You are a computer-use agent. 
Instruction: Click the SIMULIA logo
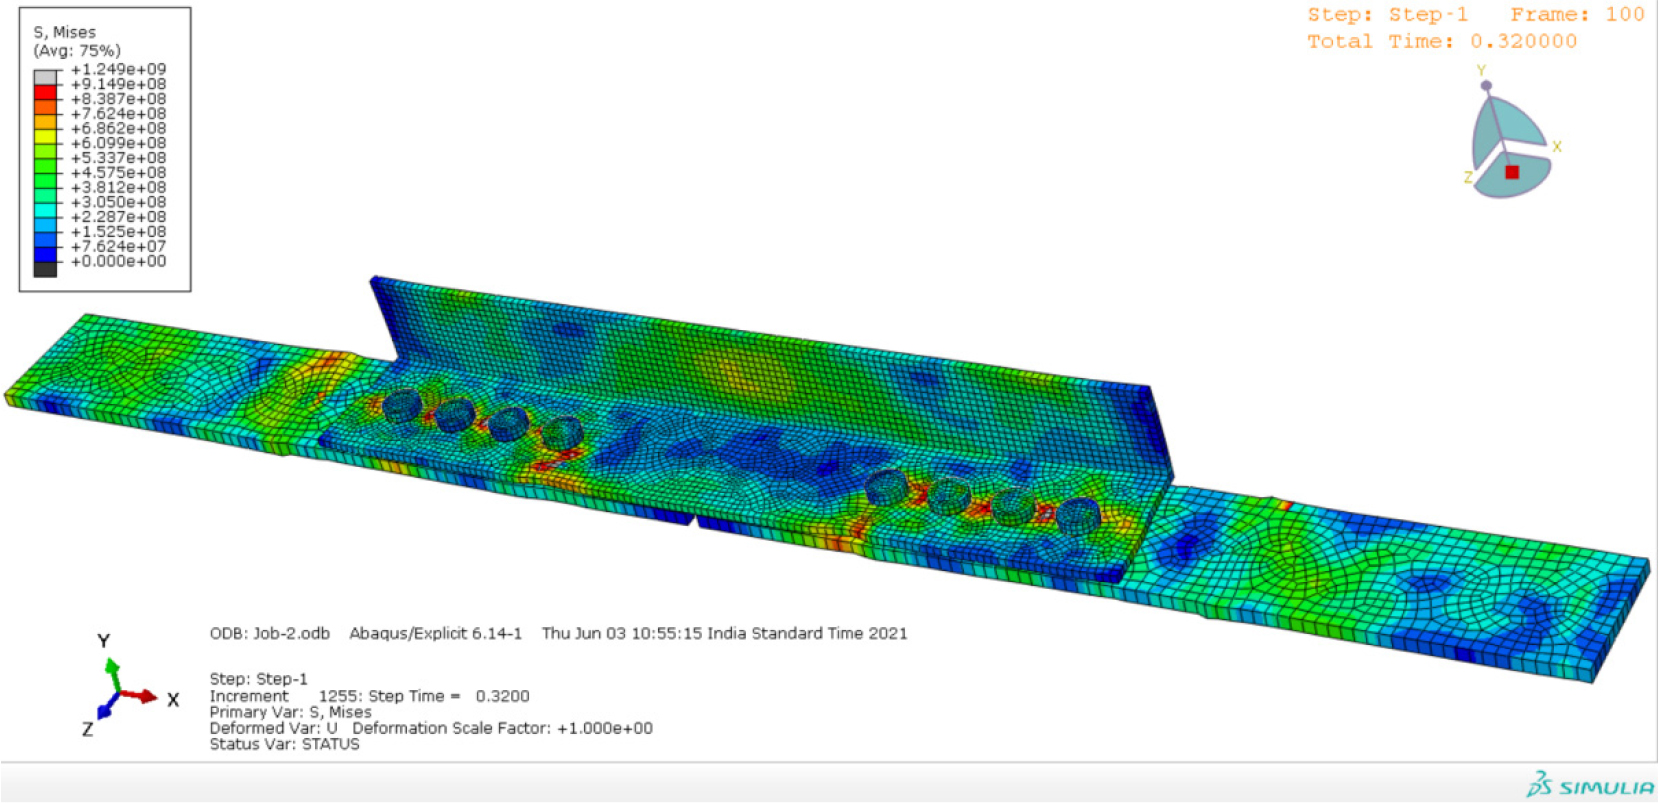tap(1590, 785)
